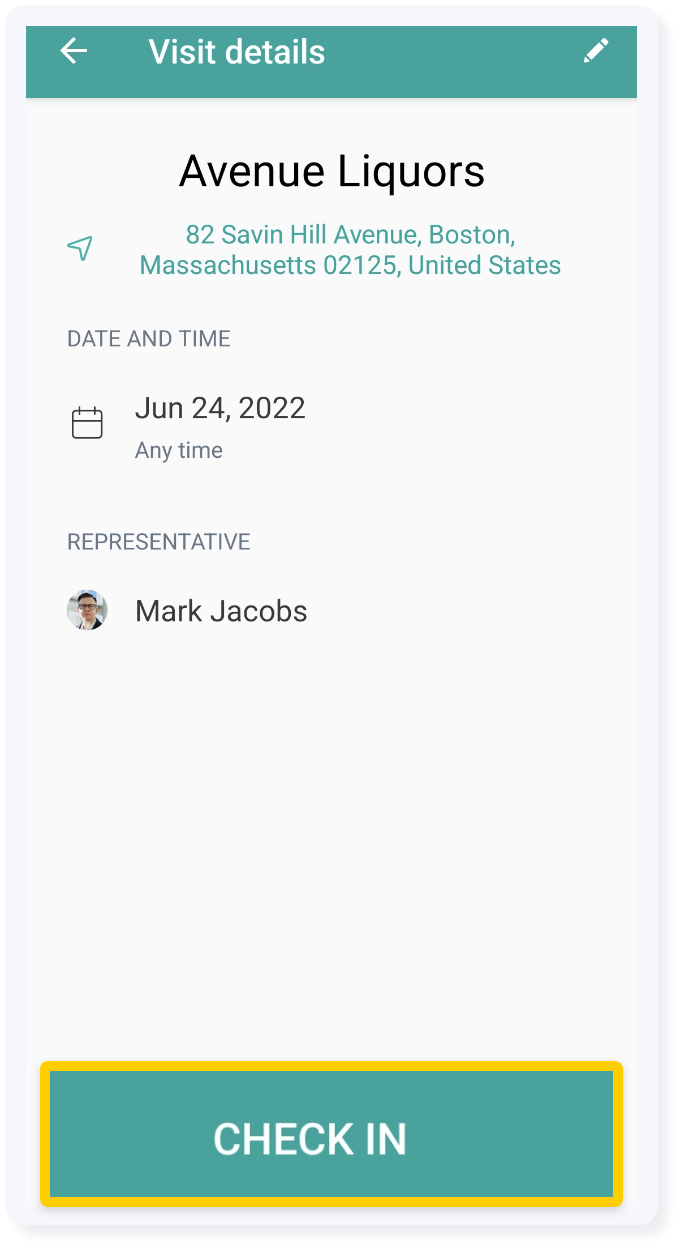
Task: Click the Any time label
Action: point(177,450)
